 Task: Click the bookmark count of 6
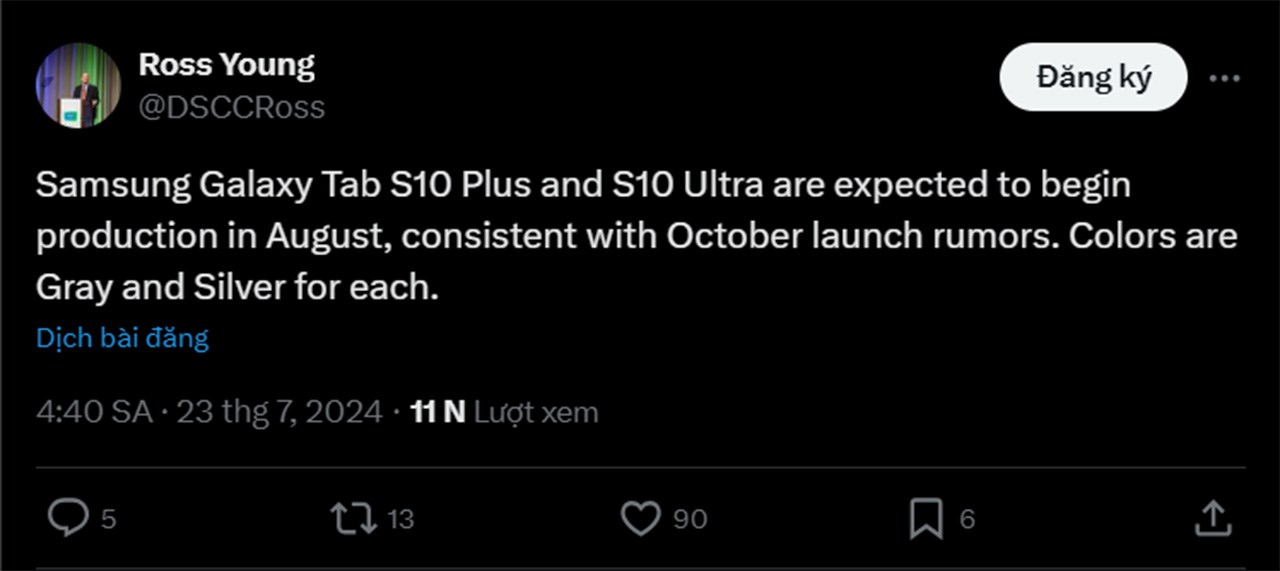(967, 519)
